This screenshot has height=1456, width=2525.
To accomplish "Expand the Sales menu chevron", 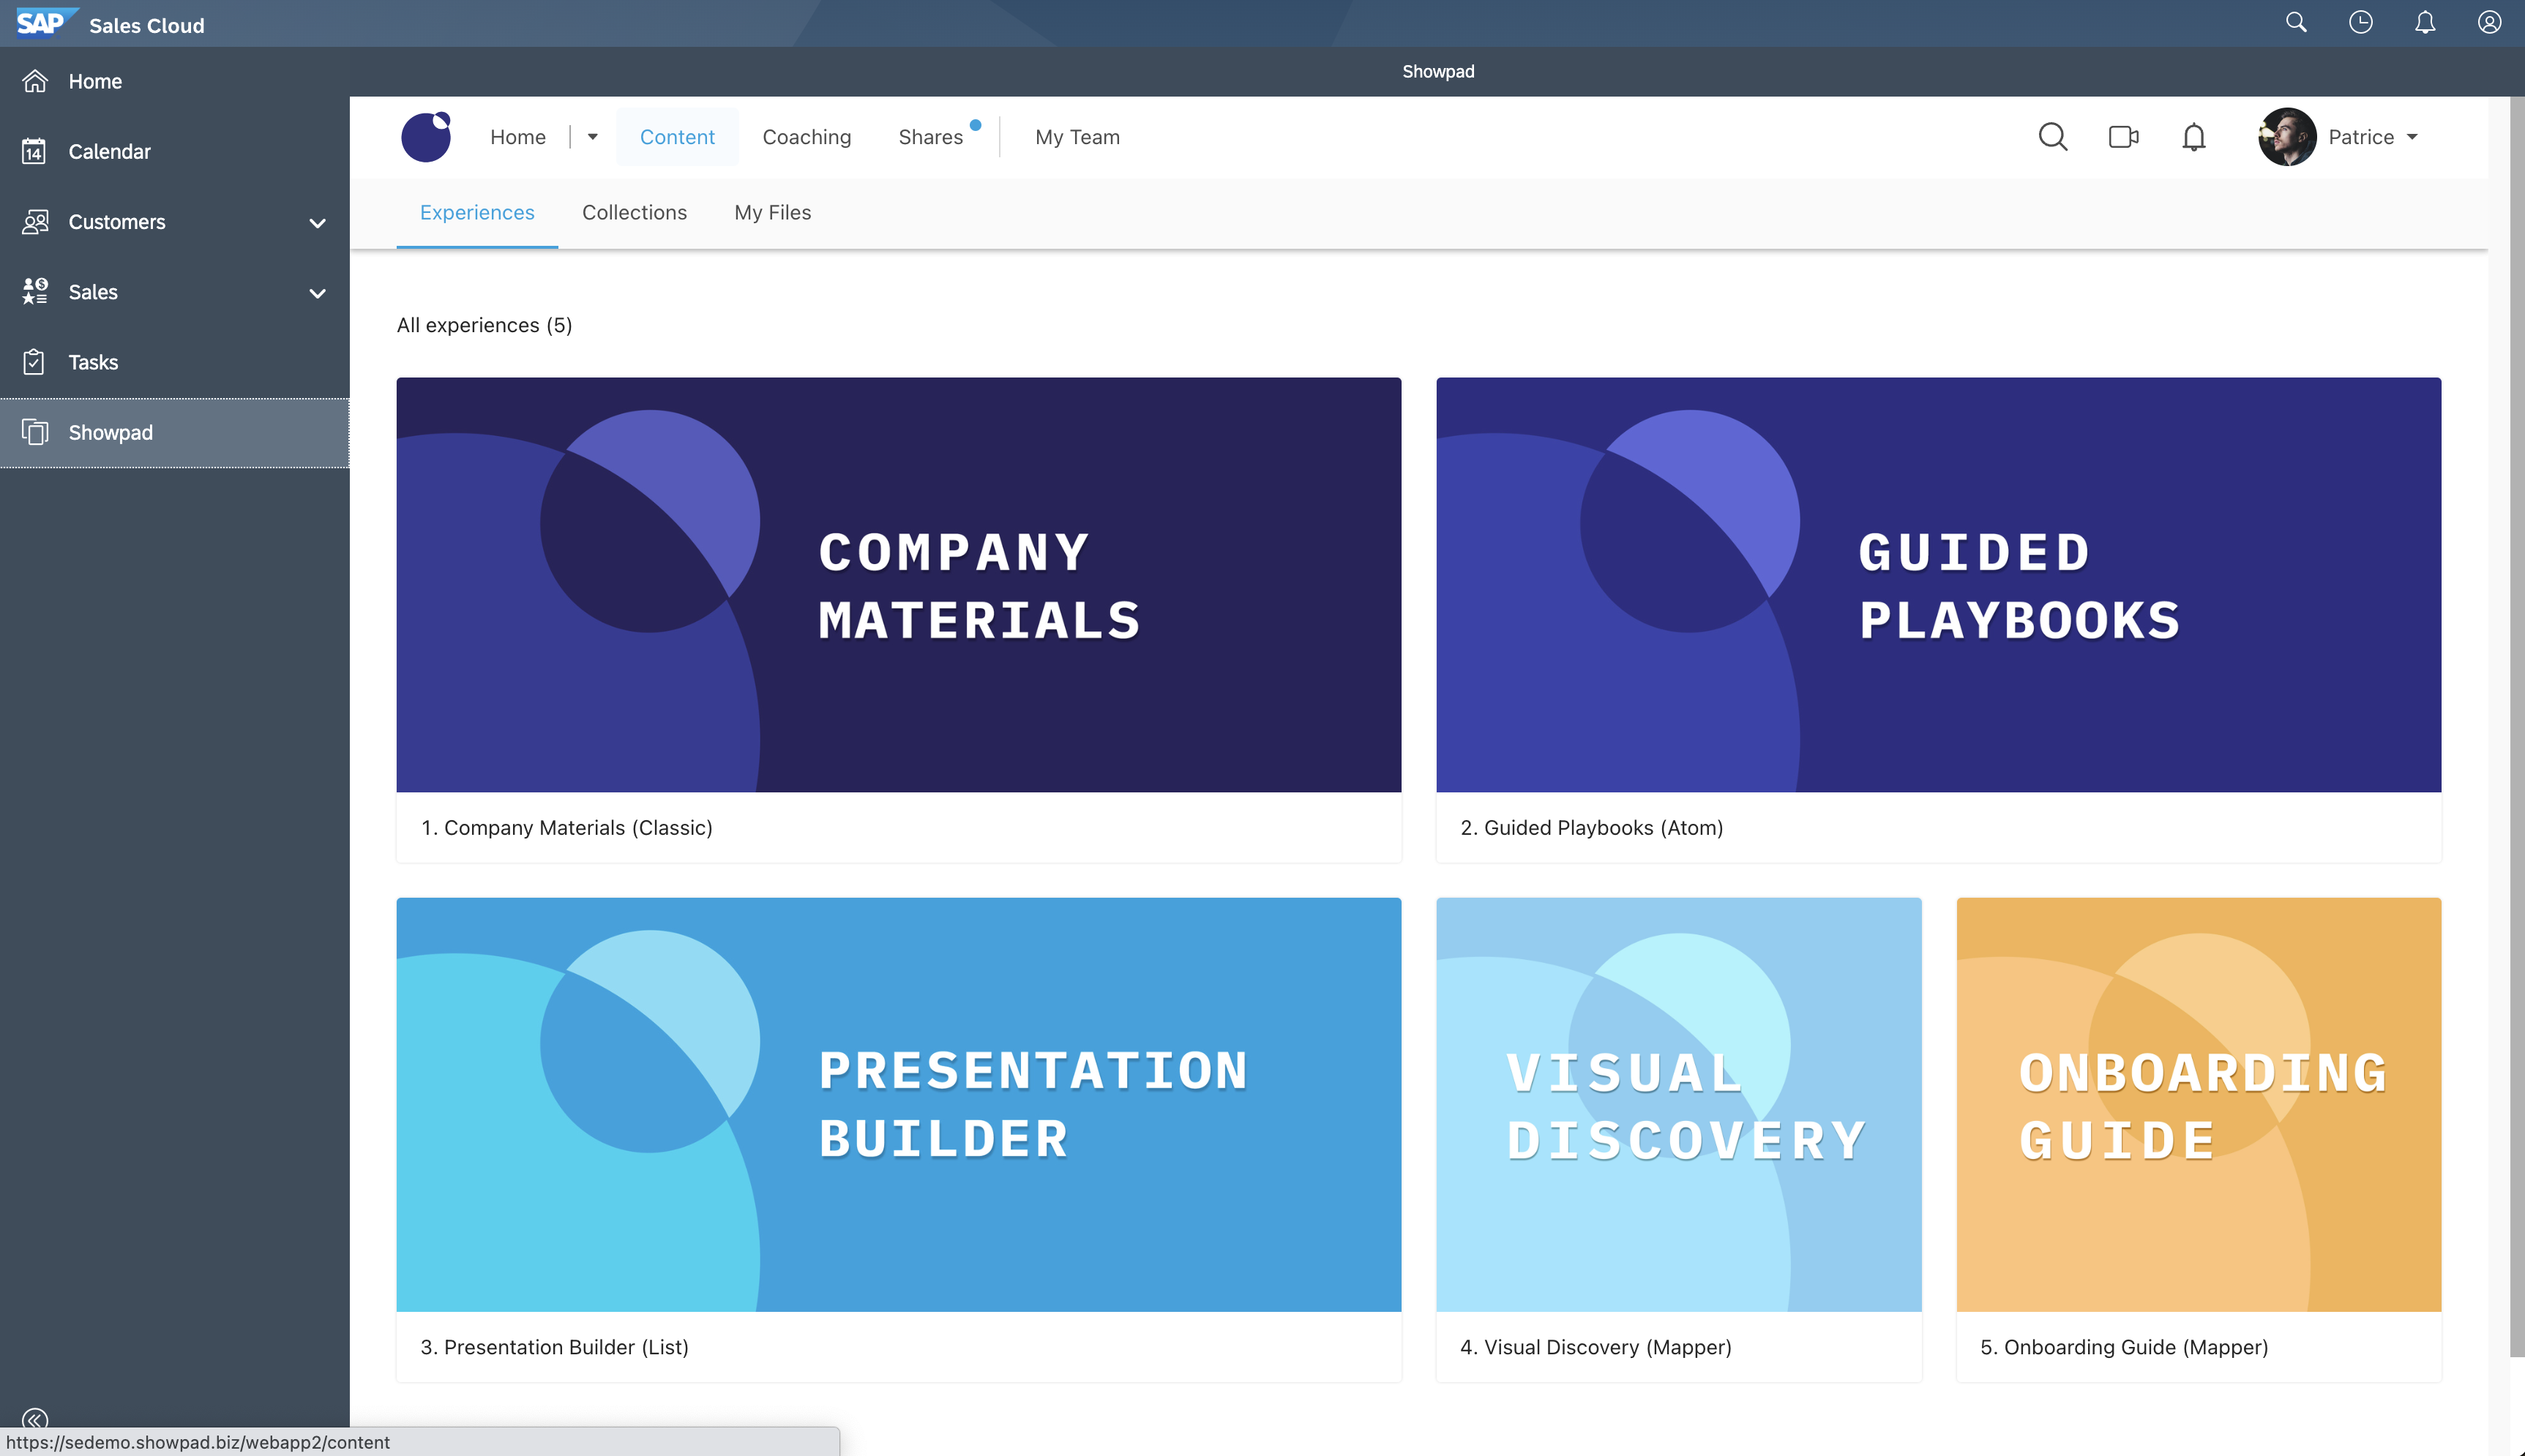I will tap(317, 293).
